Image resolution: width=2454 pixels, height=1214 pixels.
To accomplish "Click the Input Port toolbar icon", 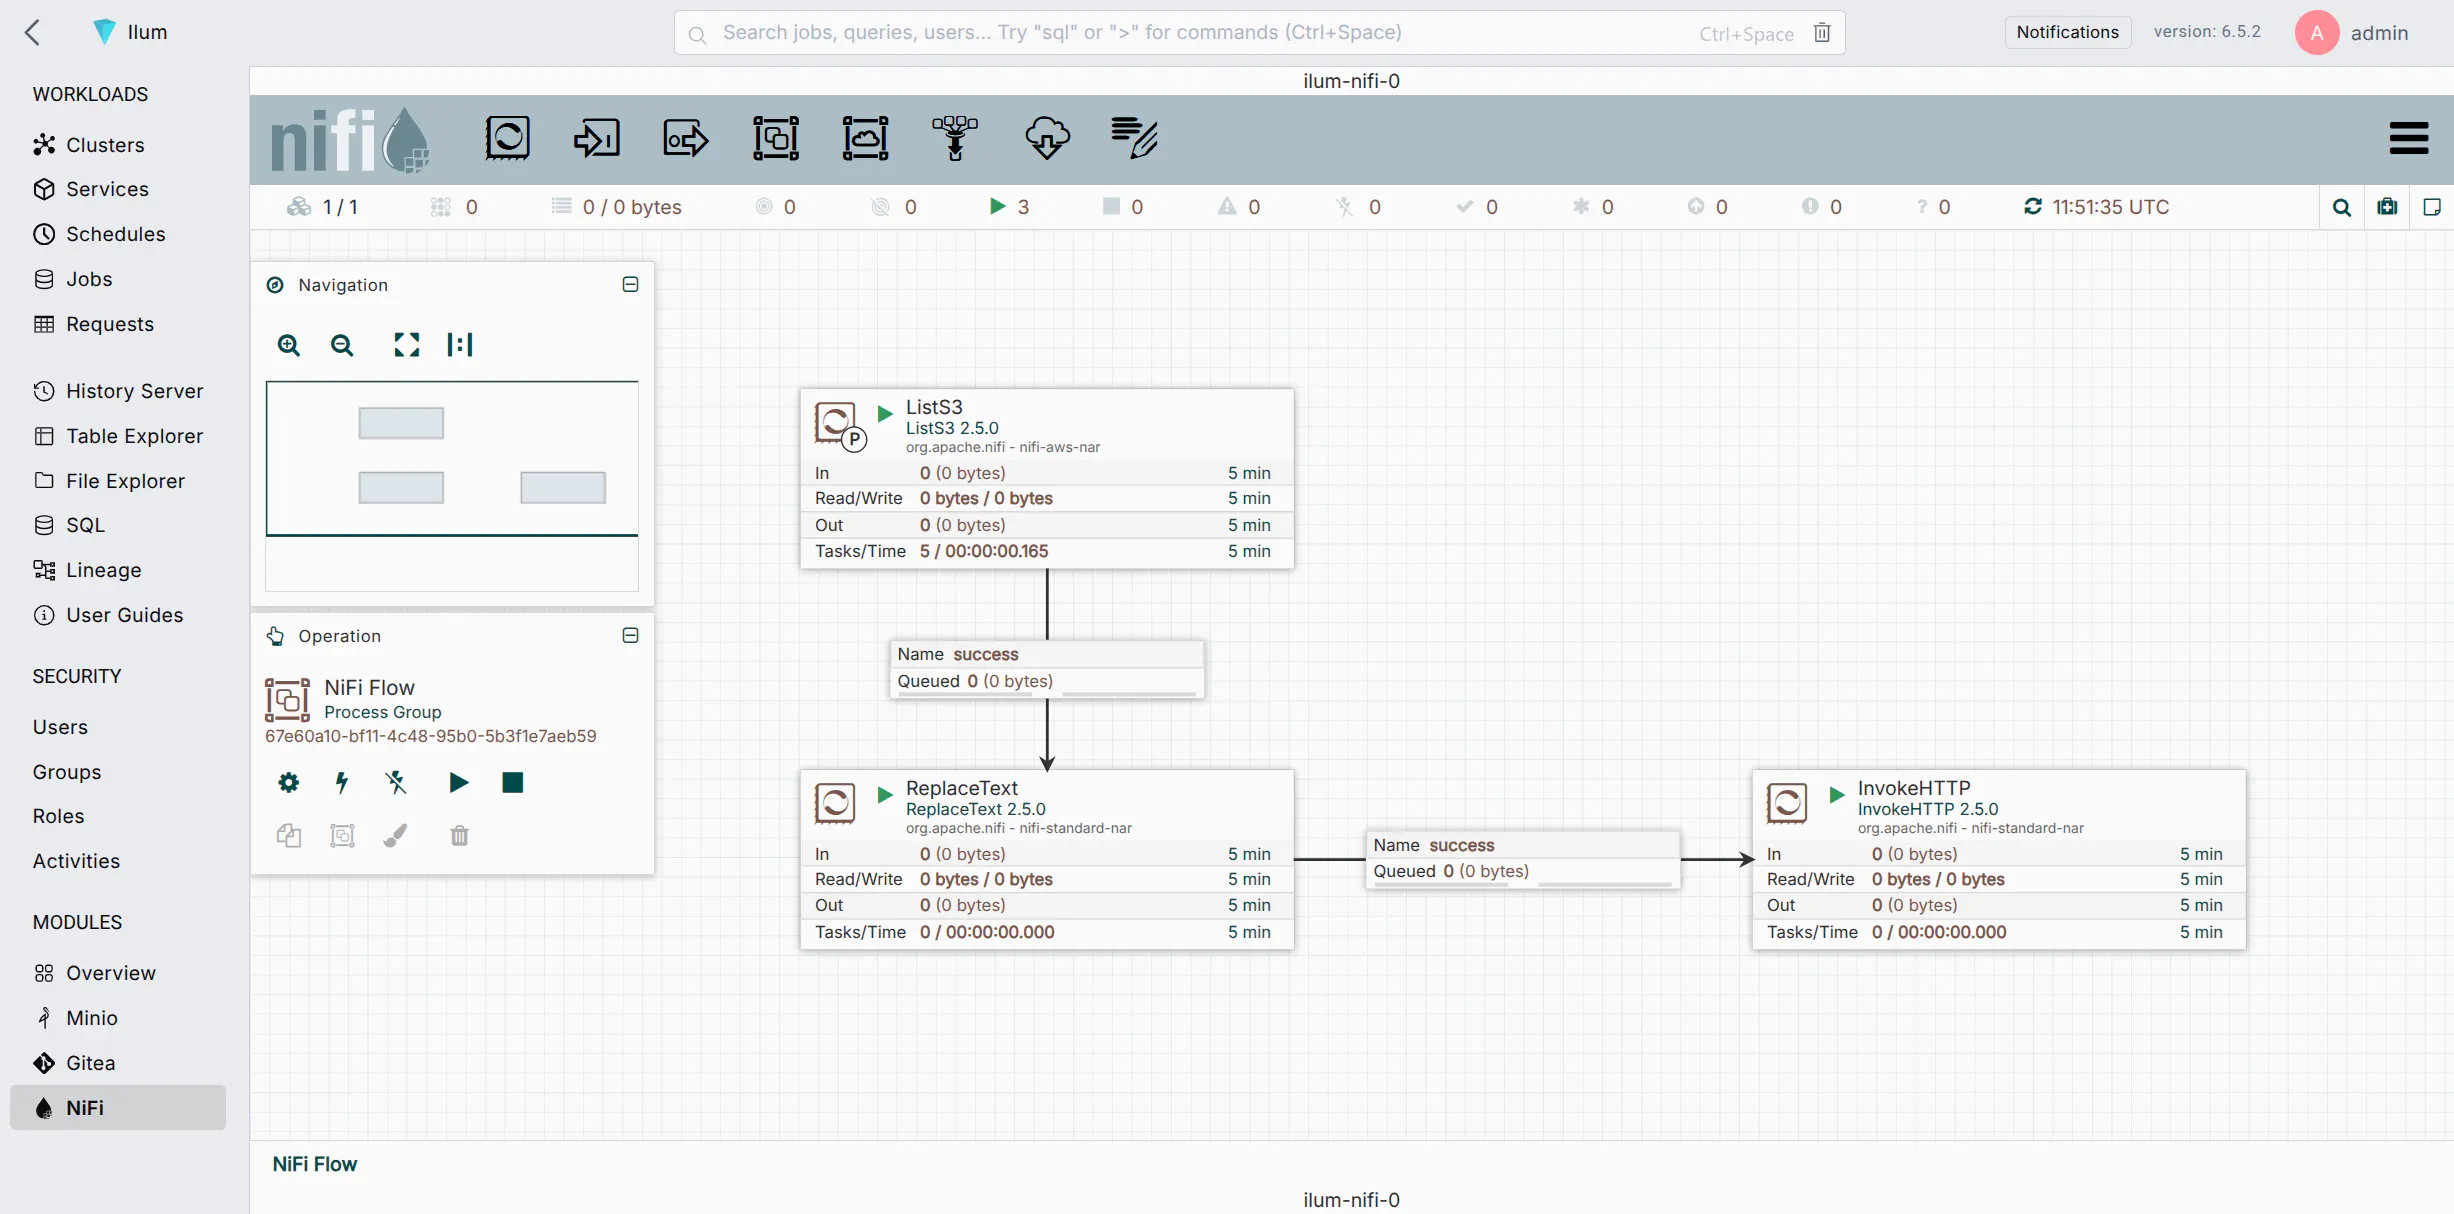I will coord(596,138).
